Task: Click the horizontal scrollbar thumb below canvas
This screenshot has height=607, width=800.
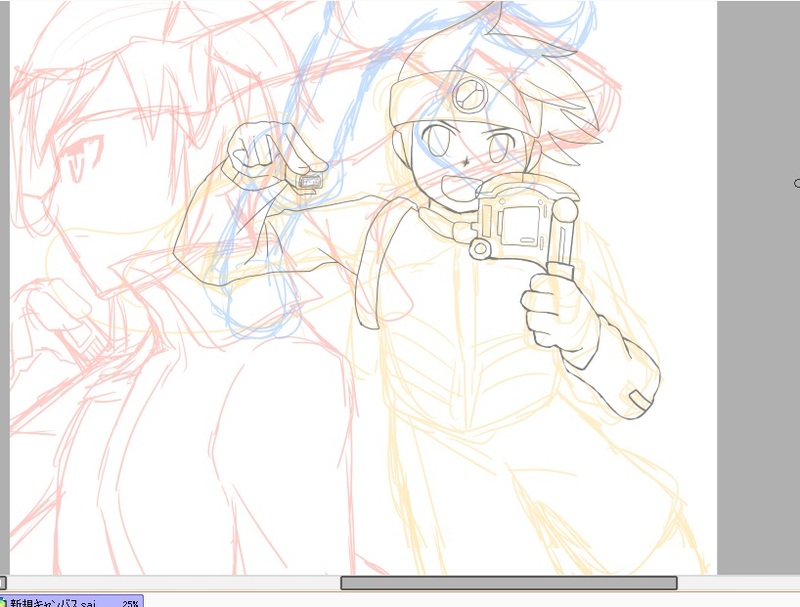Action: 509,583
